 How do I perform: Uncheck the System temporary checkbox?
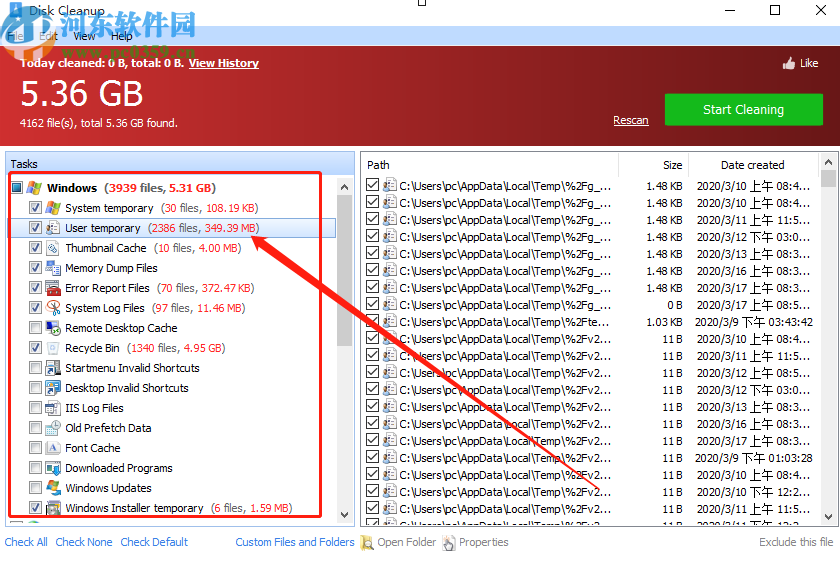[x=35, y=208]
